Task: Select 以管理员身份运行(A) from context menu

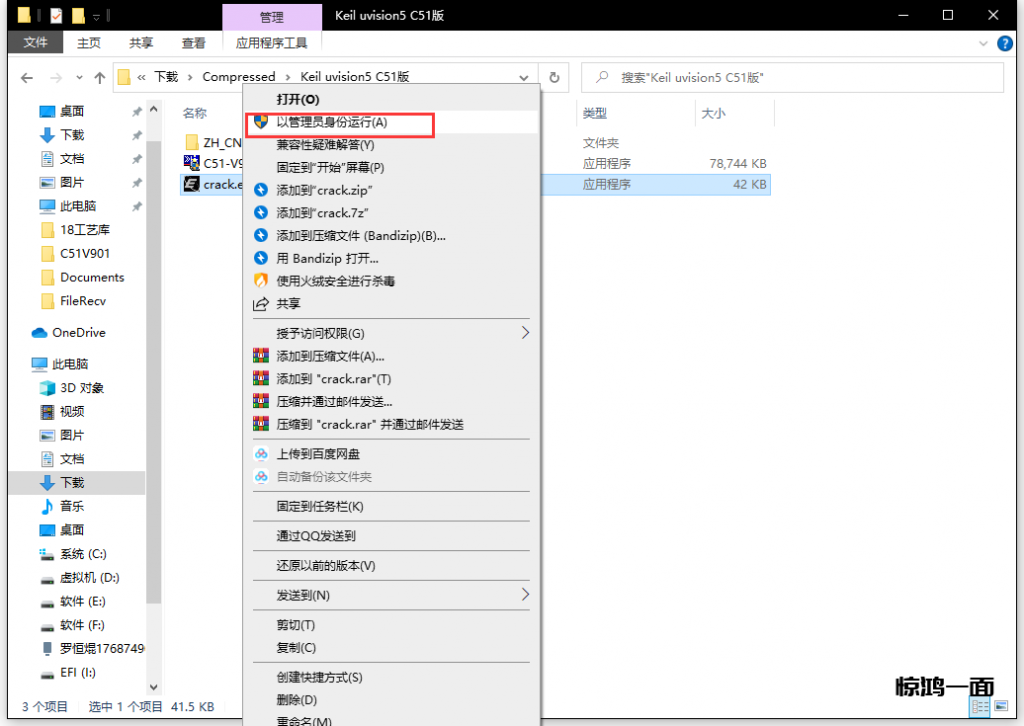Action: point(331,122)
